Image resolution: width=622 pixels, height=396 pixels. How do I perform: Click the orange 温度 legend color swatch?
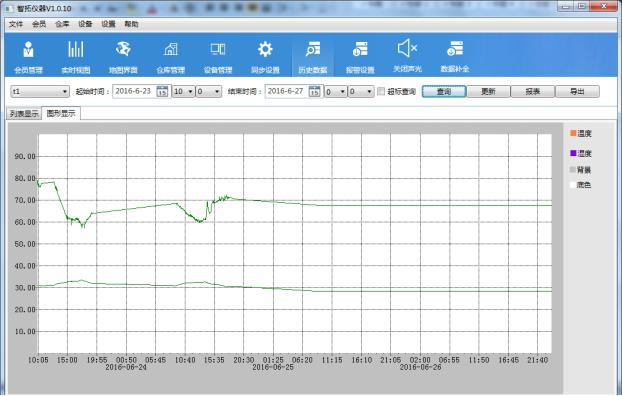[x=573, y=133]
